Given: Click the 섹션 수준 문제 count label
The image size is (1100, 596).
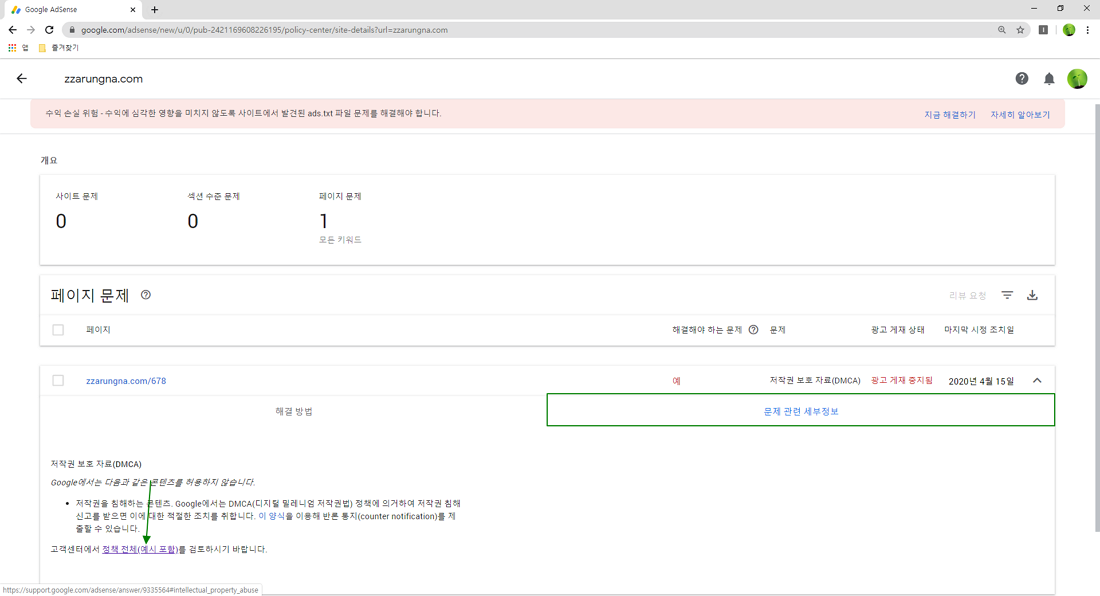Looking at the screenshot, I should coord(213,196).
